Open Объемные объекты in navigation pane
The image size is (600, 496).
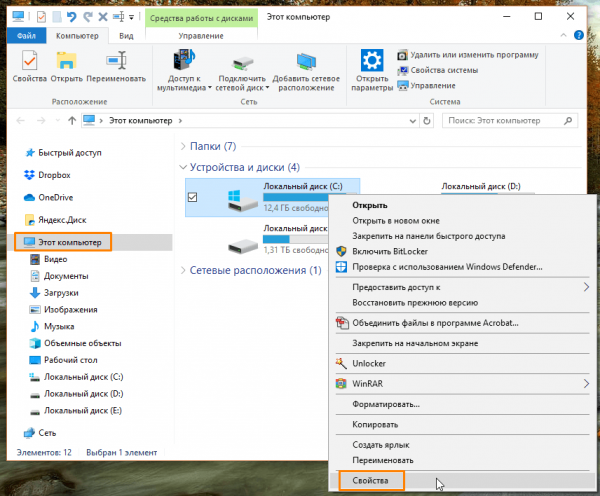point(75,343)
